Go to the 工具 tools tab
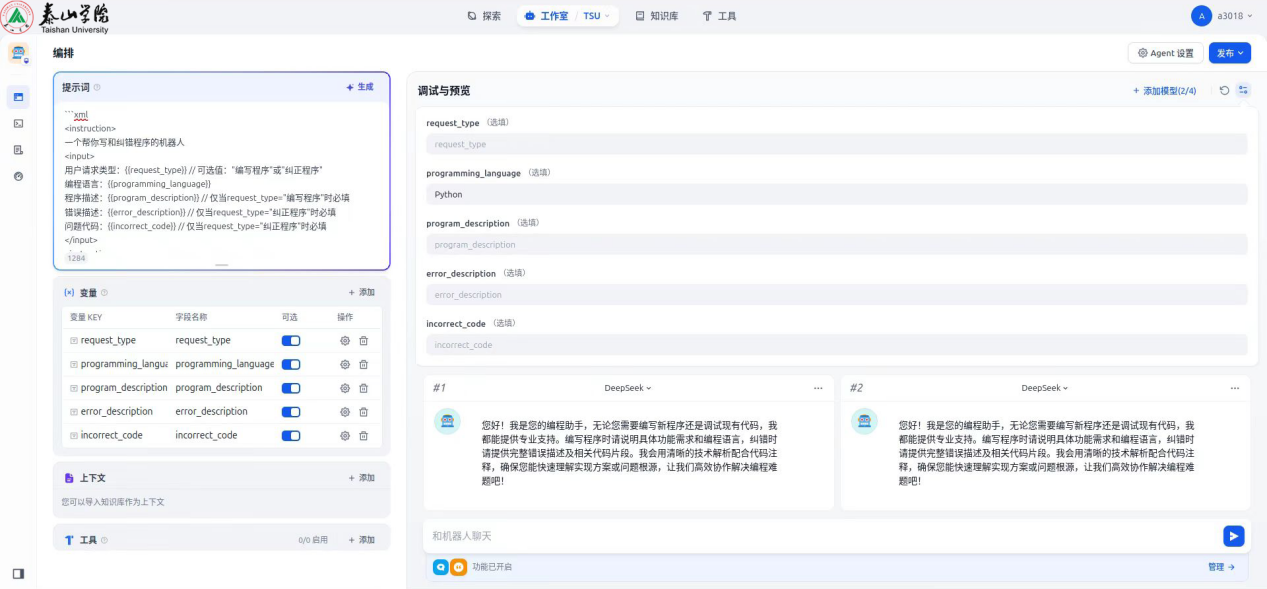Image resolution: width=1267 pixels, height=589 pixels. click(x=719, y=16)
